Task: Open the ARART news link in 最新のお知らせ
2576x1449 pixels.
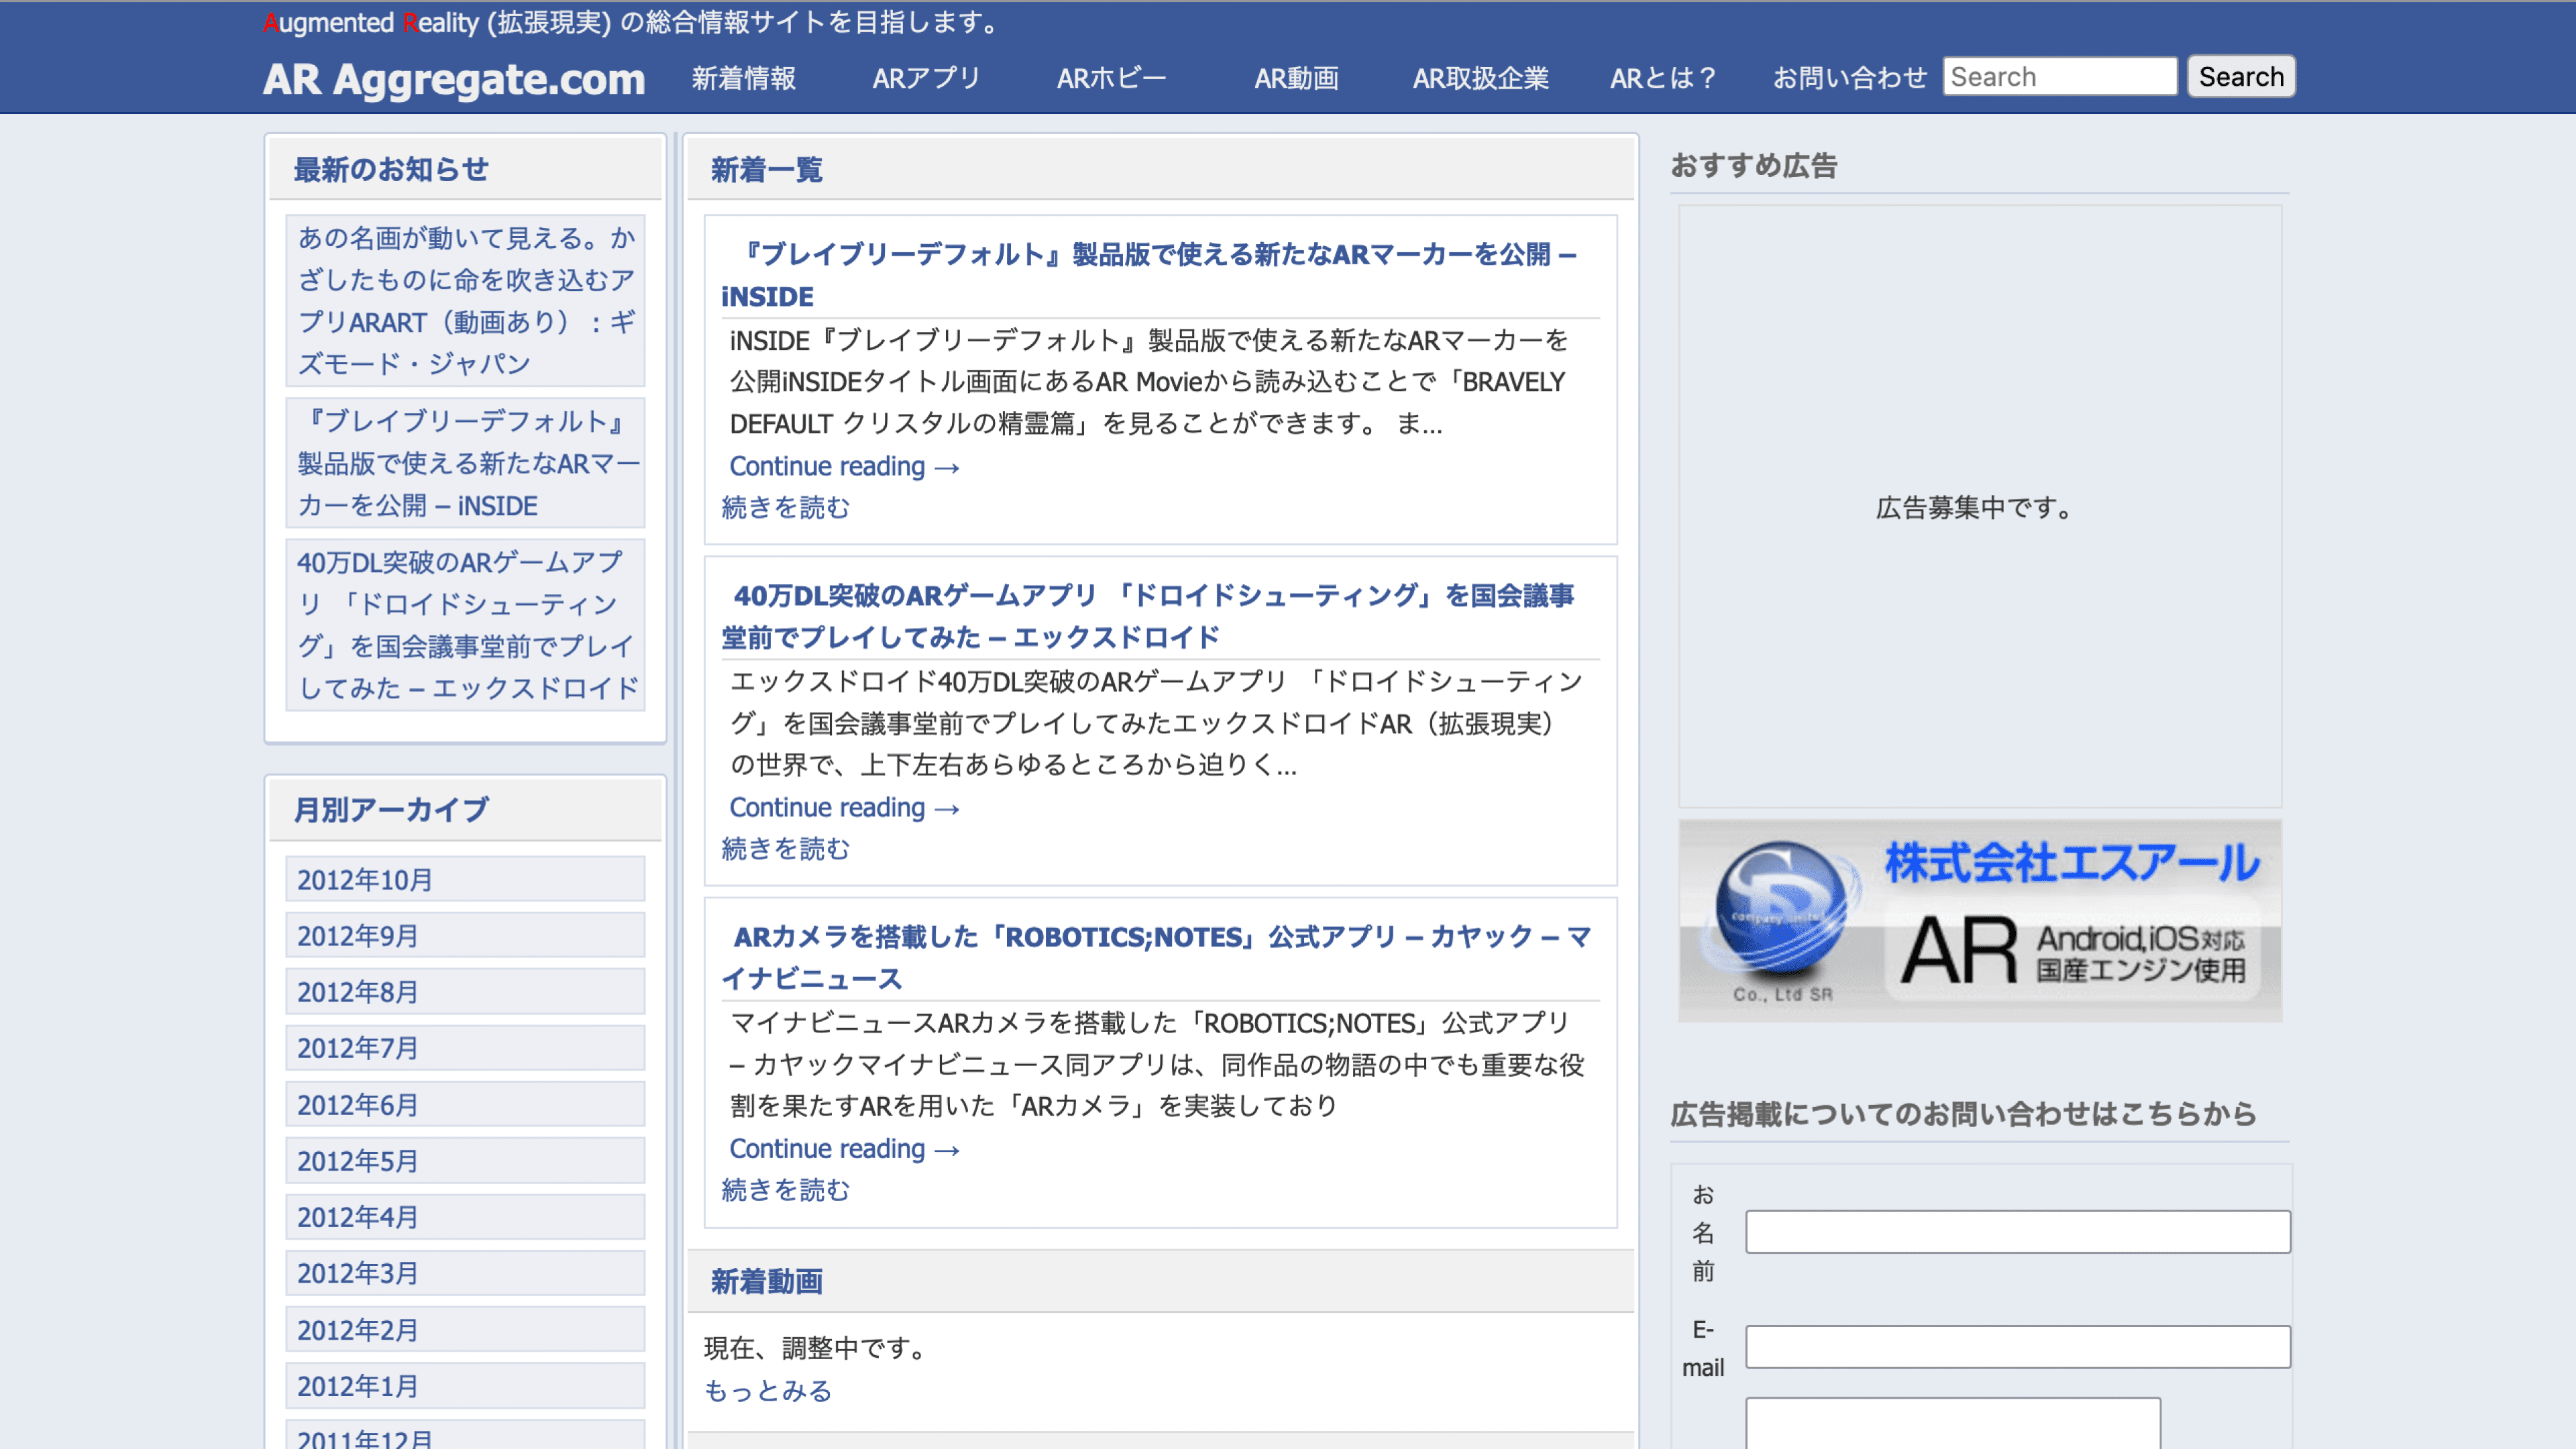Action: 466,300
